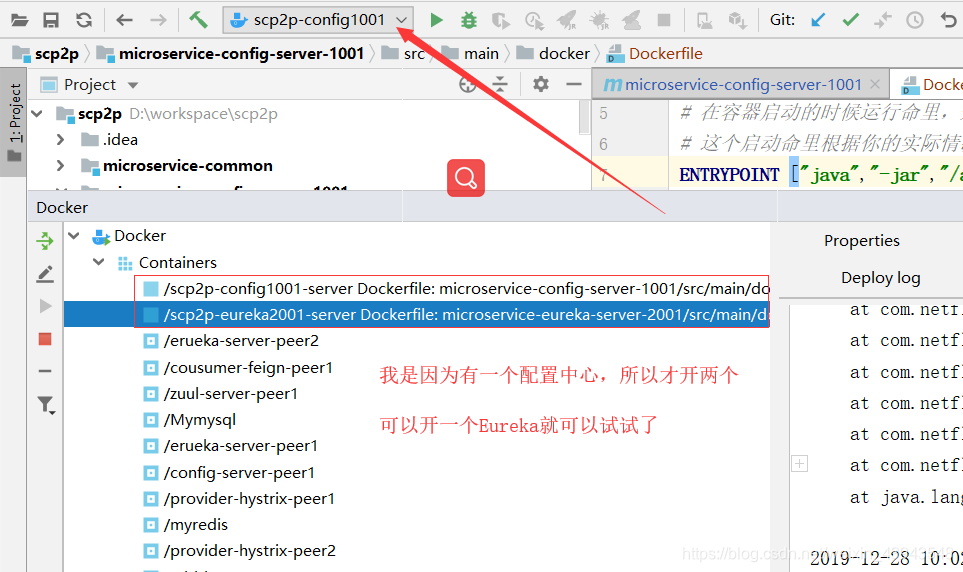The width and height of the screenshot is (963, 572).
Task: Close the microservice-config-server-1001 editor tab
Action: [875, 85]
